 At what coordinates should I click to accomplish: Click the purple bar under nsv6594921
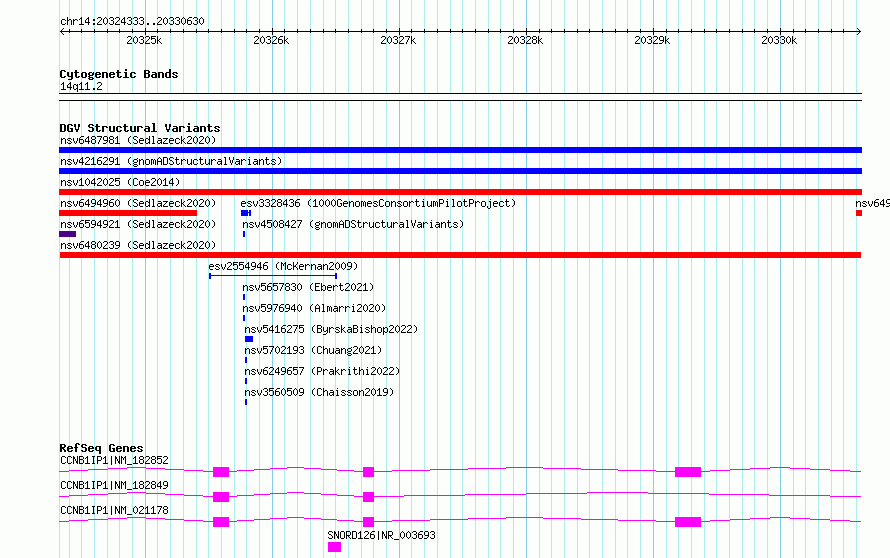tap(68, 234)
